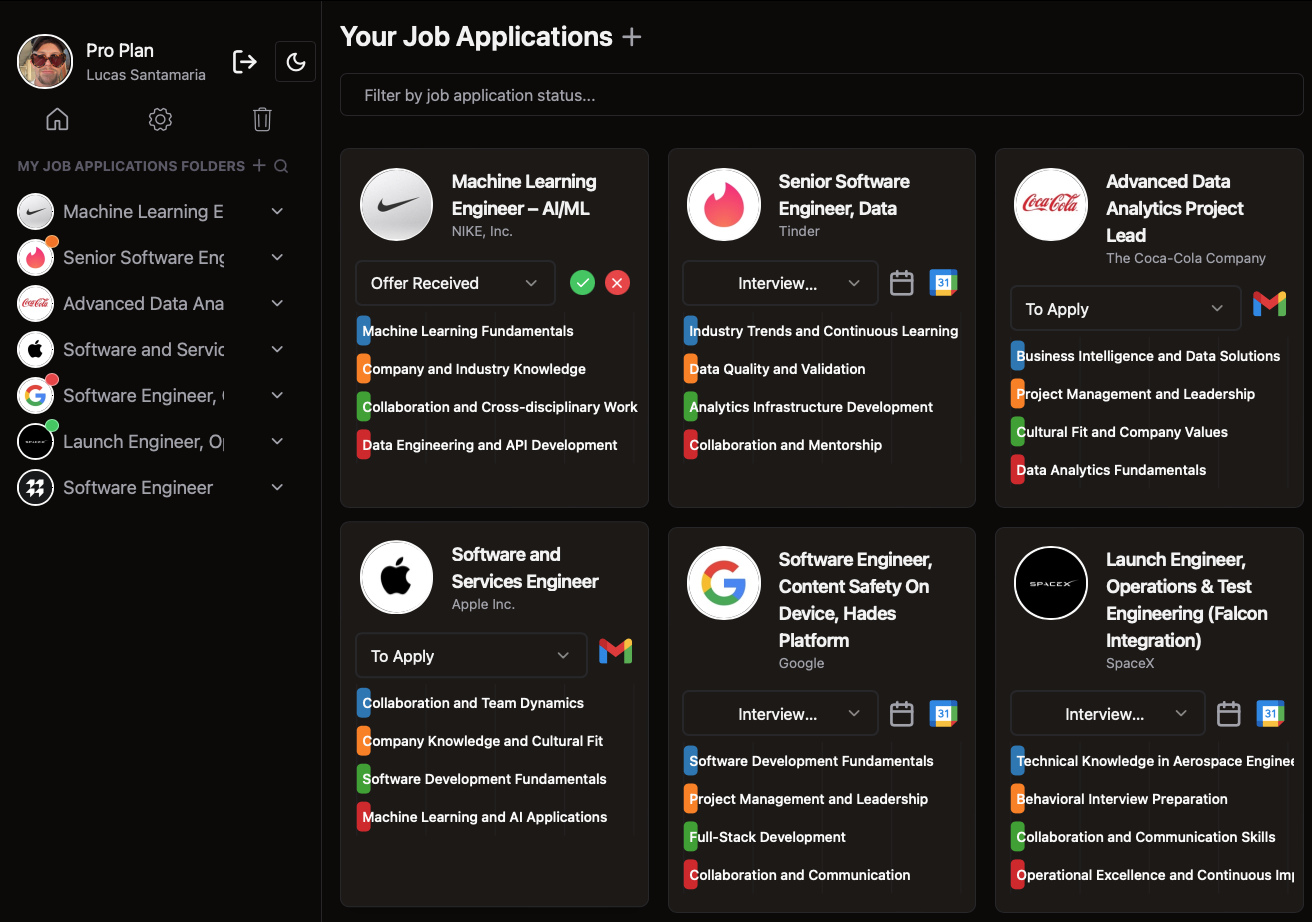Open Interview status dropdown on Google card

coord(780,714)
